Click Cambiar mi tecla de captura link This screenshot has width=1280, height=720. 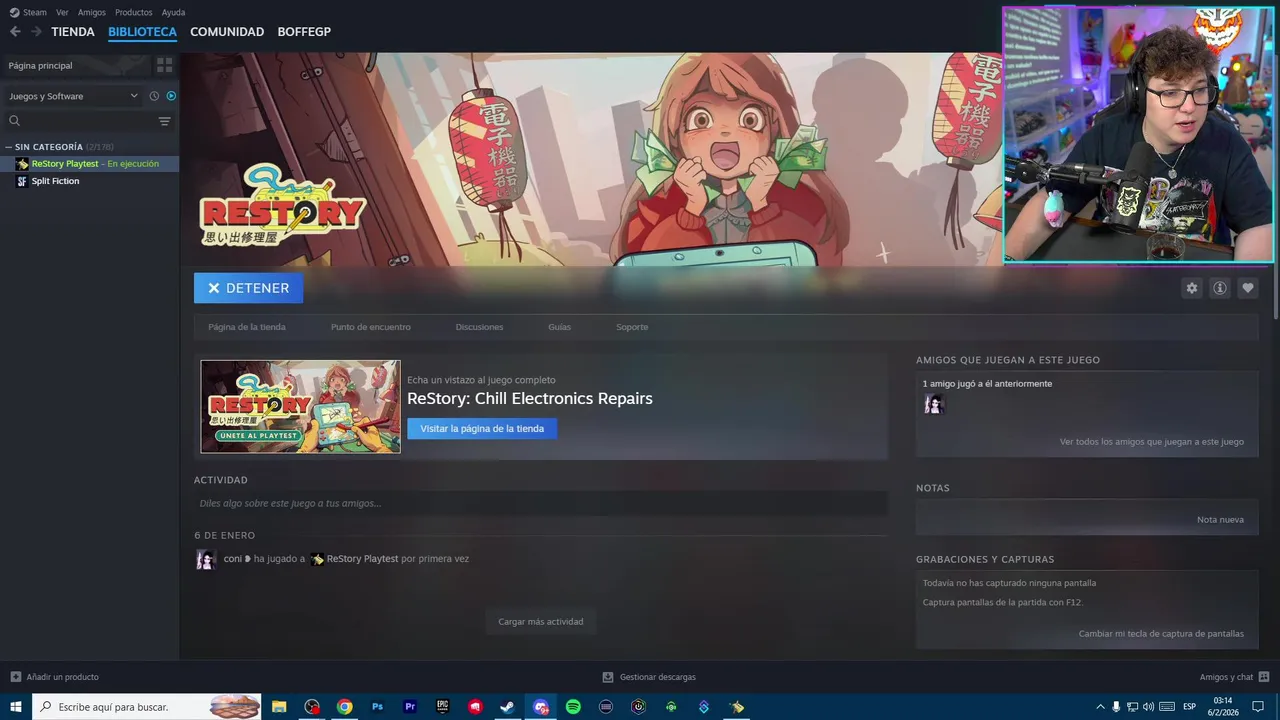(1161, 634)
